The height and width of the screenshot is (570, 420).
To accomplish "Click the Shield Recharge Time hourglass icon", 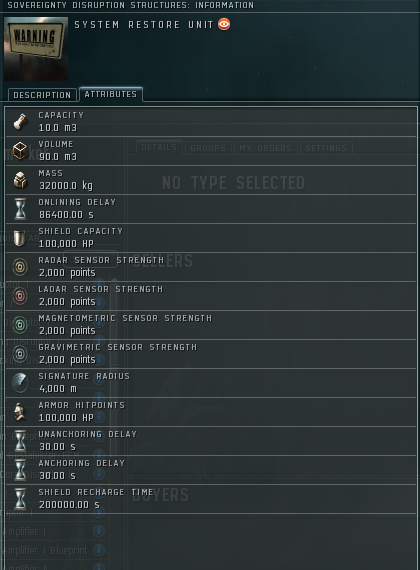I will 20,499.
